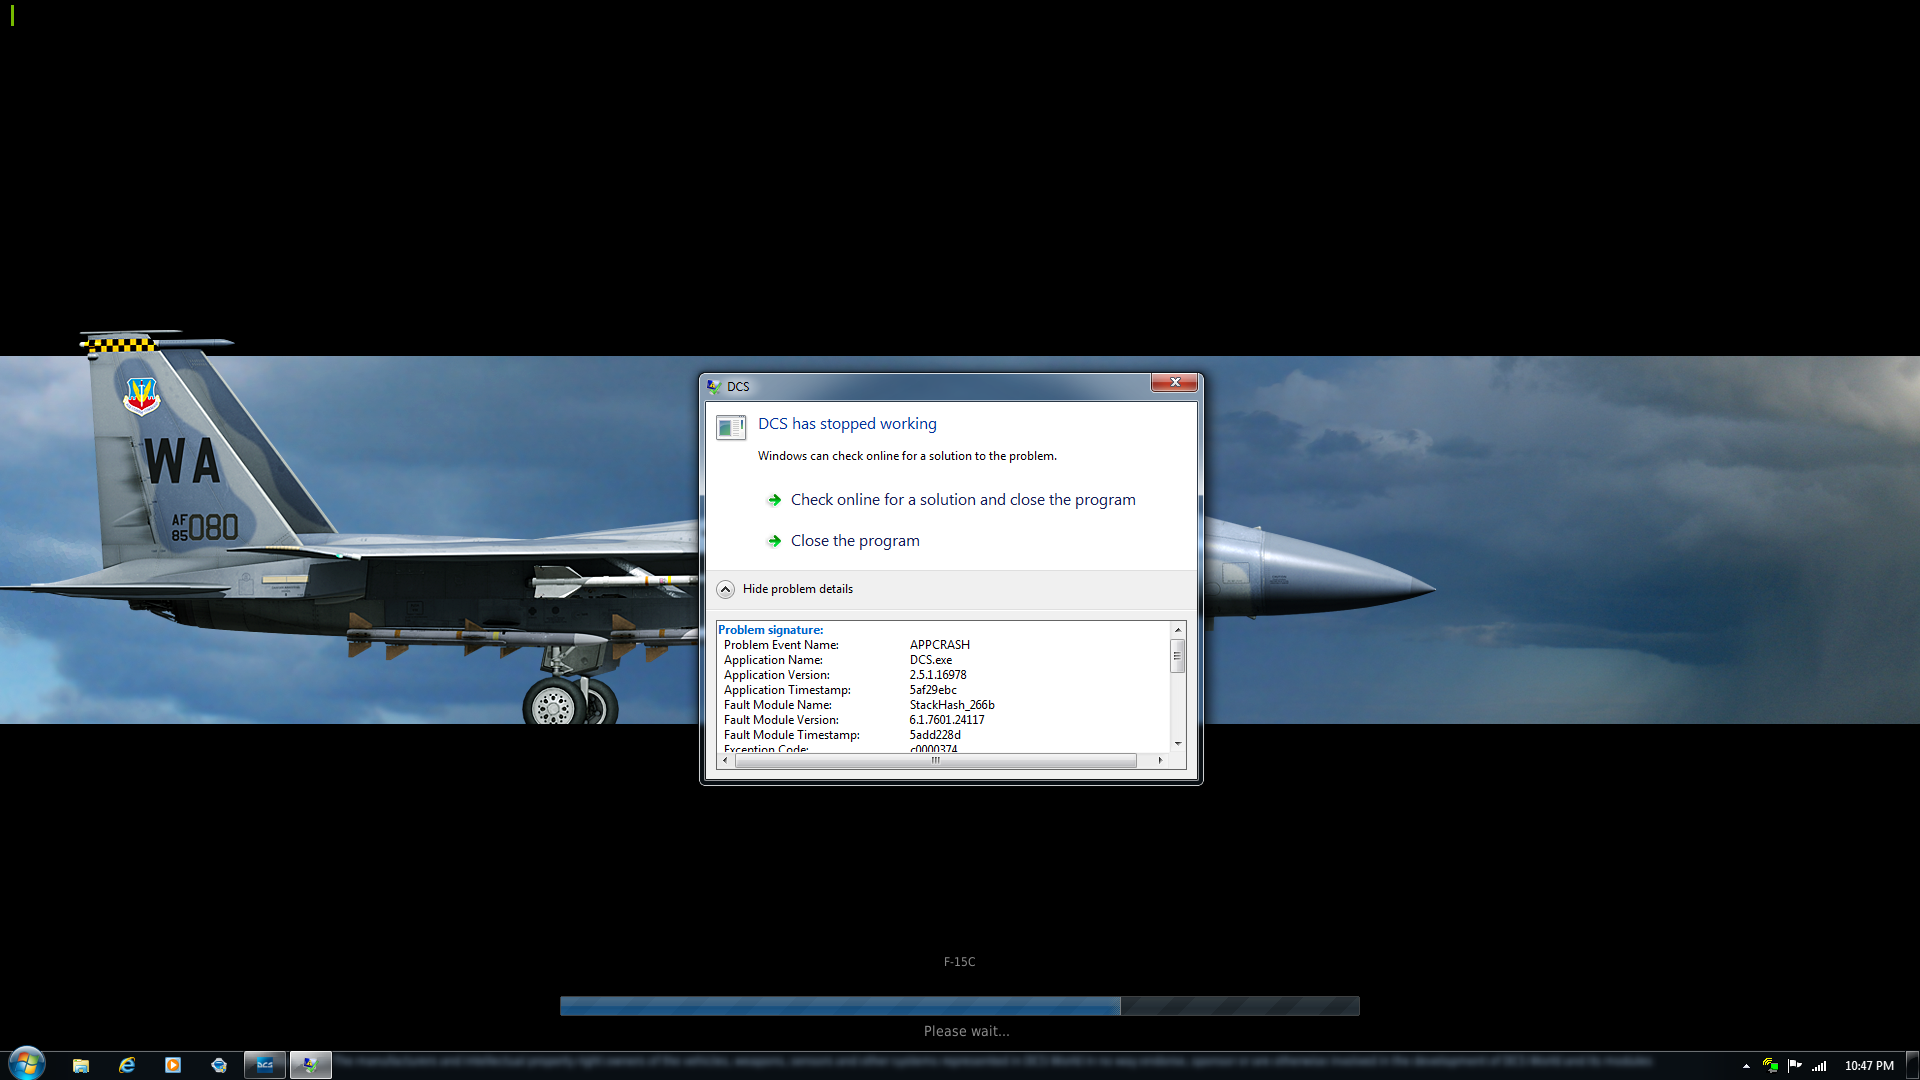Click the details vertical scrollbar up arrow

1178,630
